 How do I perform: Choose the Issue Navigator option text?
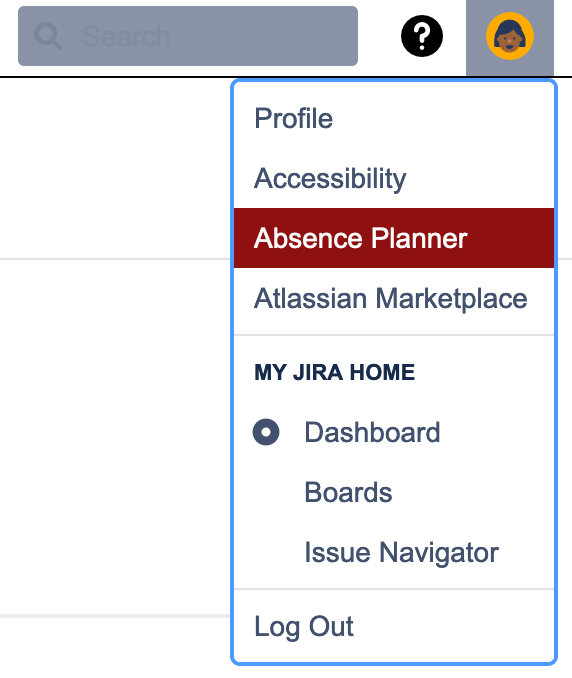(402, 552)
